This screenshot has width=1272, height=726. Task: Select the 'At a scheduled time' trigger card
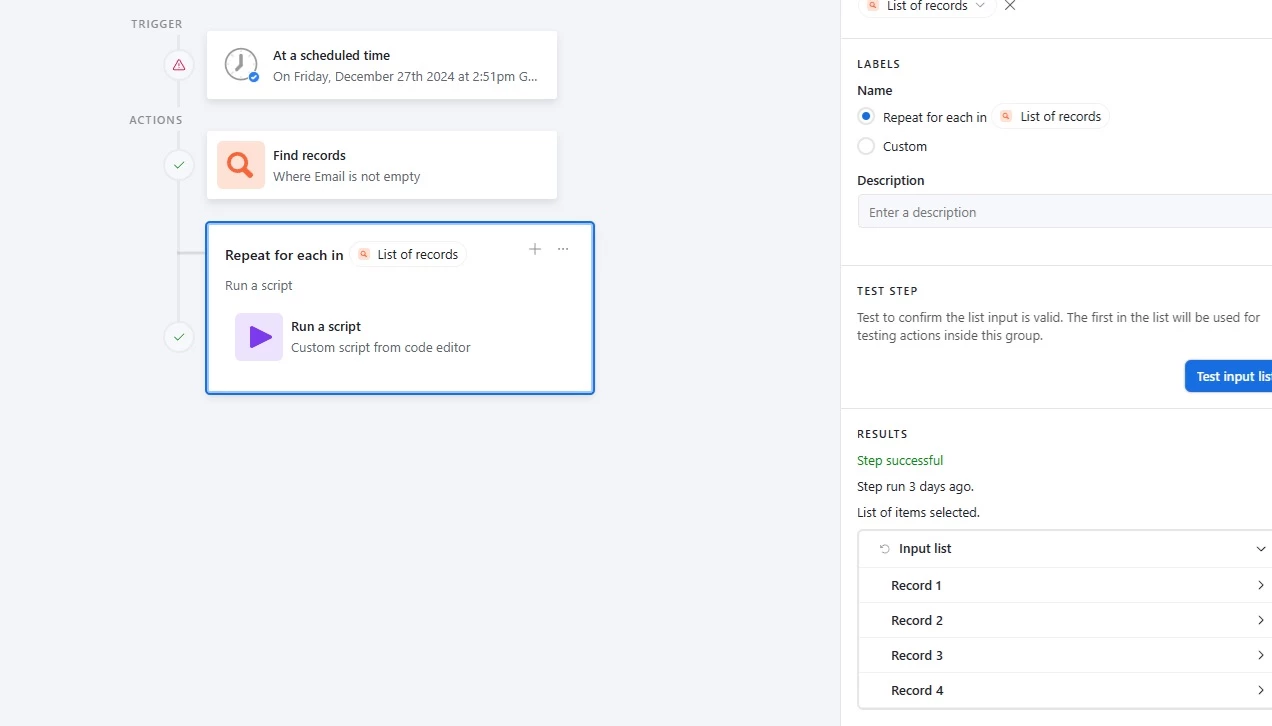point(382,65)
